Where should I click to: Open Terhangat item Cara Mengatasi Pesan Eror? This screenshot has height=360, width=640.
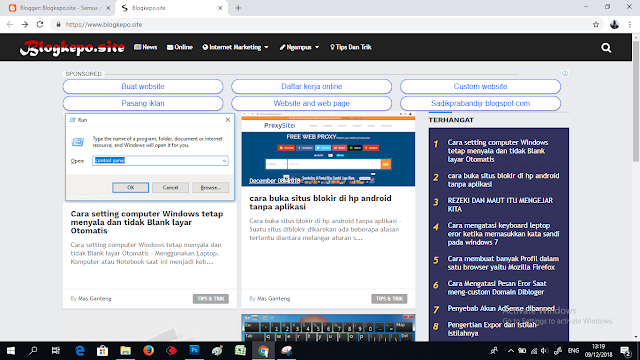point(497,288)
